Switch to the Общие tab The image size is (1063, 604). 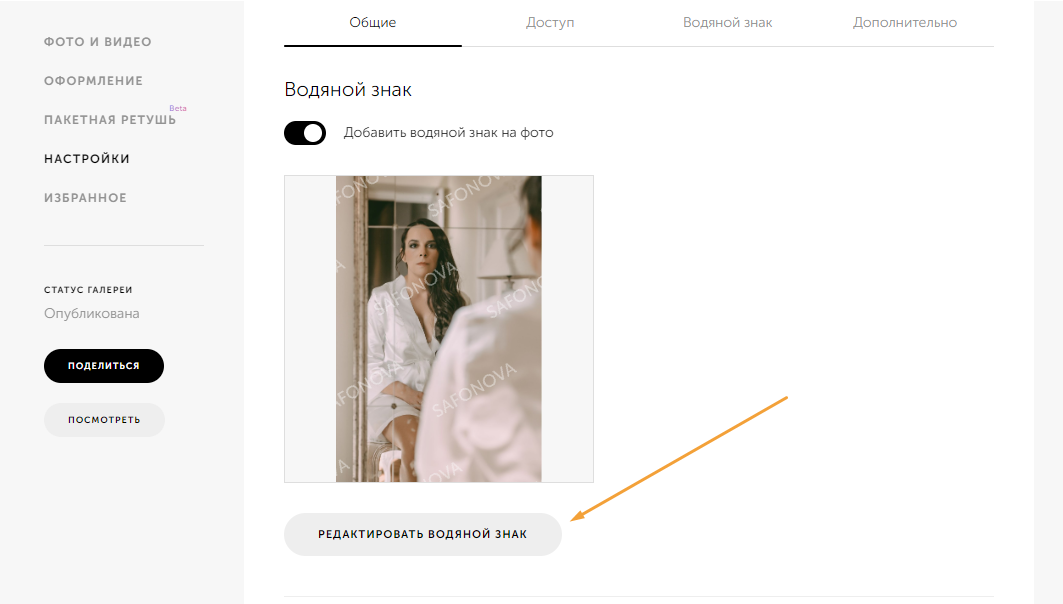(x=372, y=22)
